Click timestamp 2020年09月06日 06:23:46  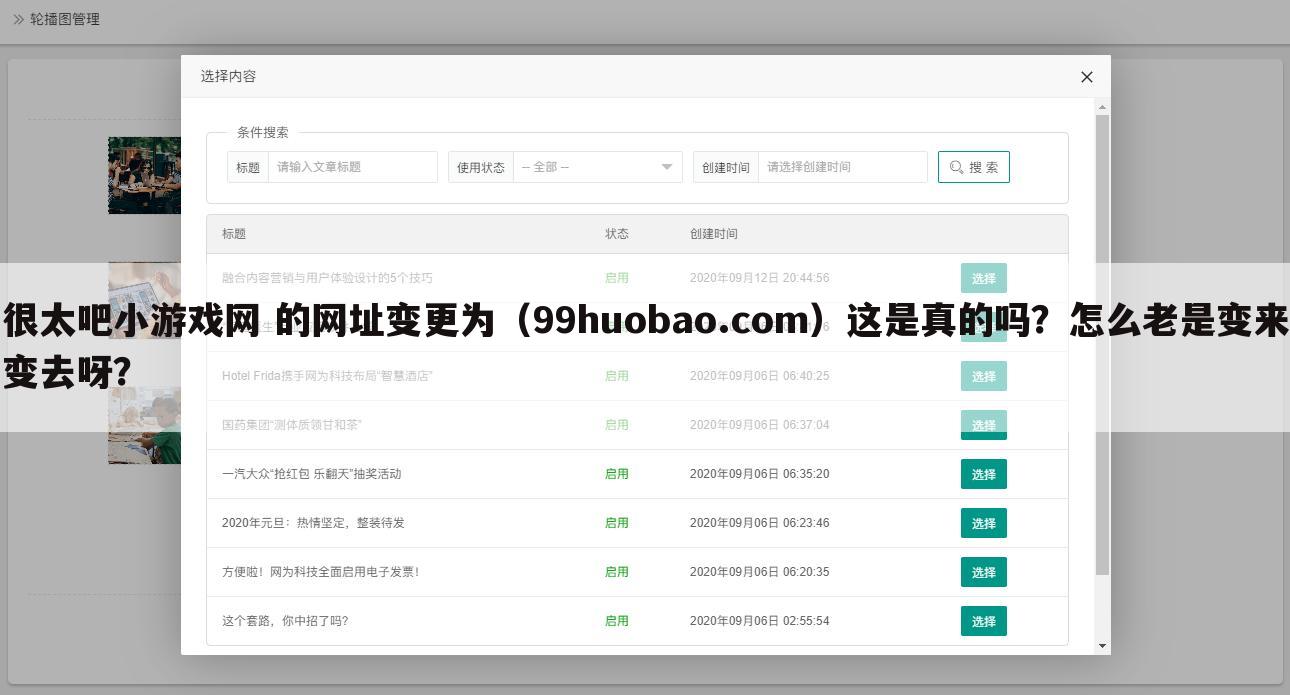(760, 523)
